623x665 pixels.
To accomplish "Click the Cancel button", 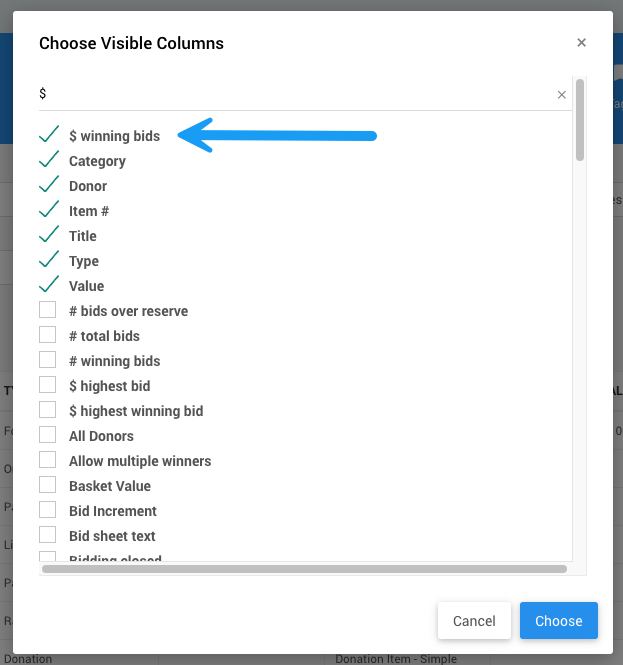I will point(474,621).
